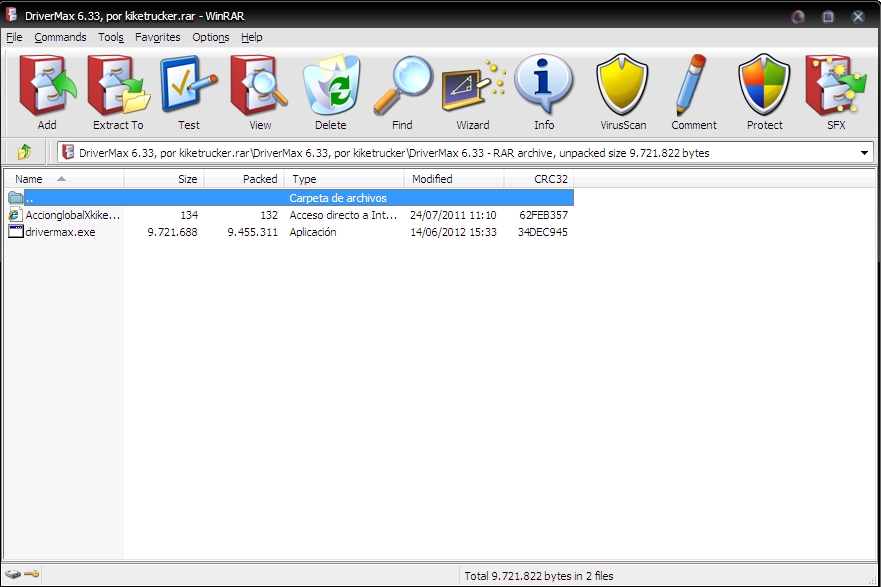Run the Test archive tool
881x587 pixels.
pyautogui.click(x=189, y=85)
